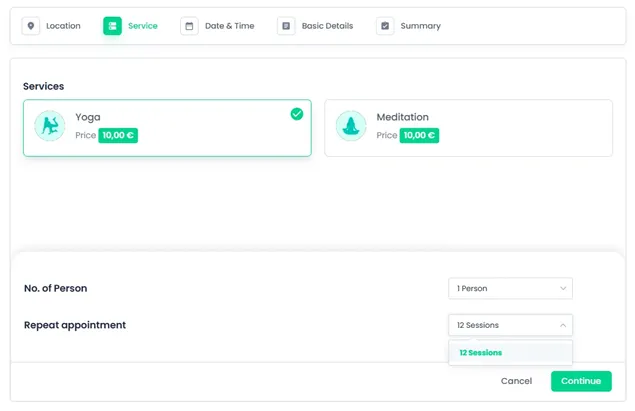Click the Summary clipboard step icon

pyautogui.click(x=385, y=26)
